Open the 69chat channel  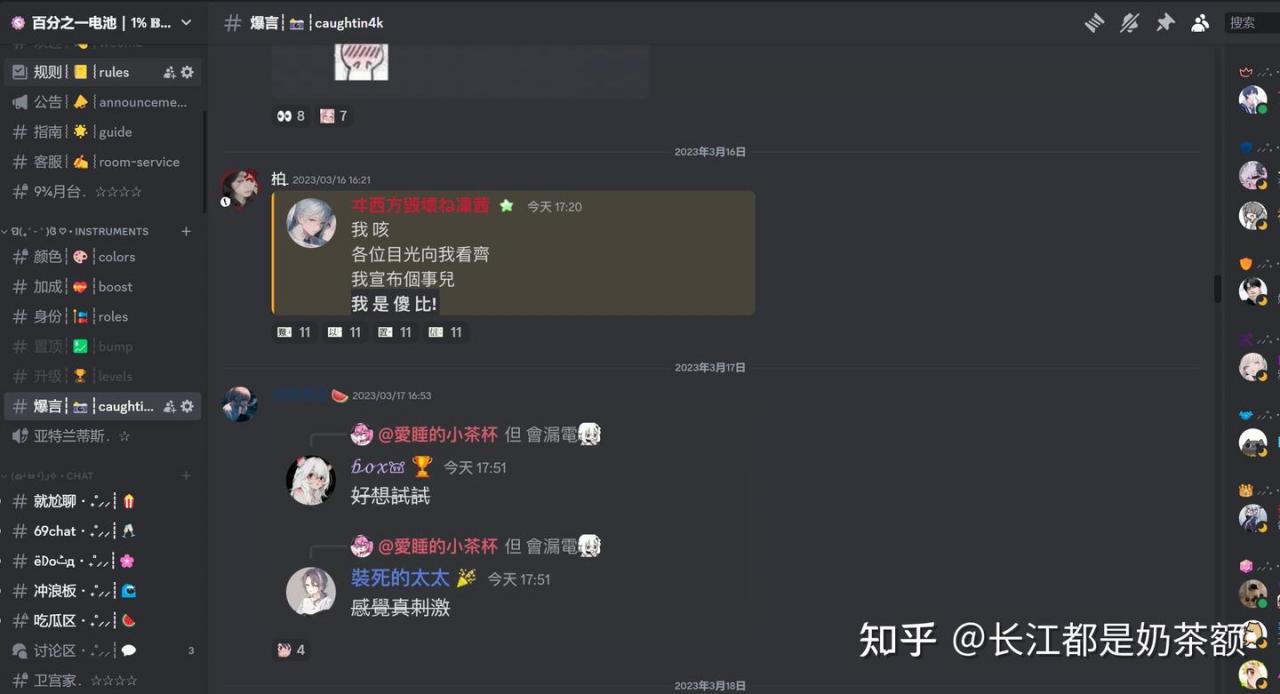pos(102,531)
